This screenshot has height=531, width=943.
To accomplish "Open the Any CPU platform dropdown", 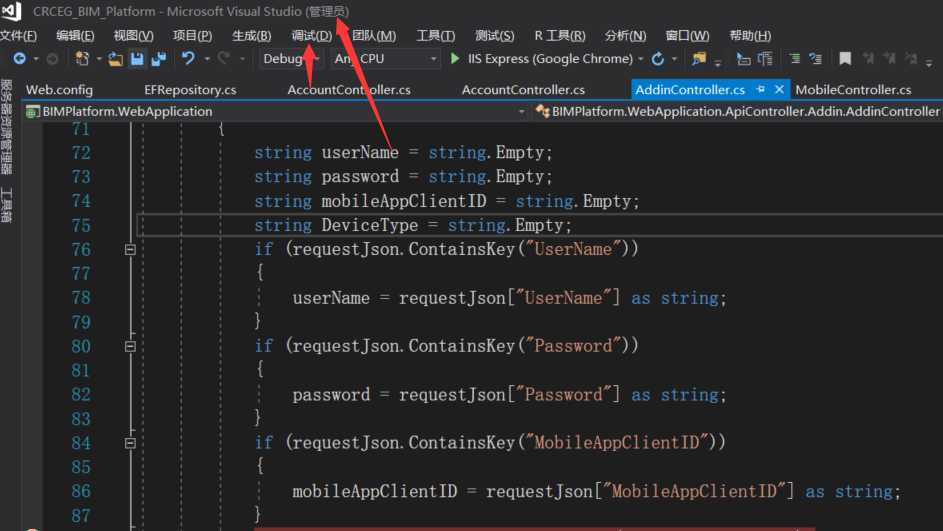I will [x=385, y=58].
